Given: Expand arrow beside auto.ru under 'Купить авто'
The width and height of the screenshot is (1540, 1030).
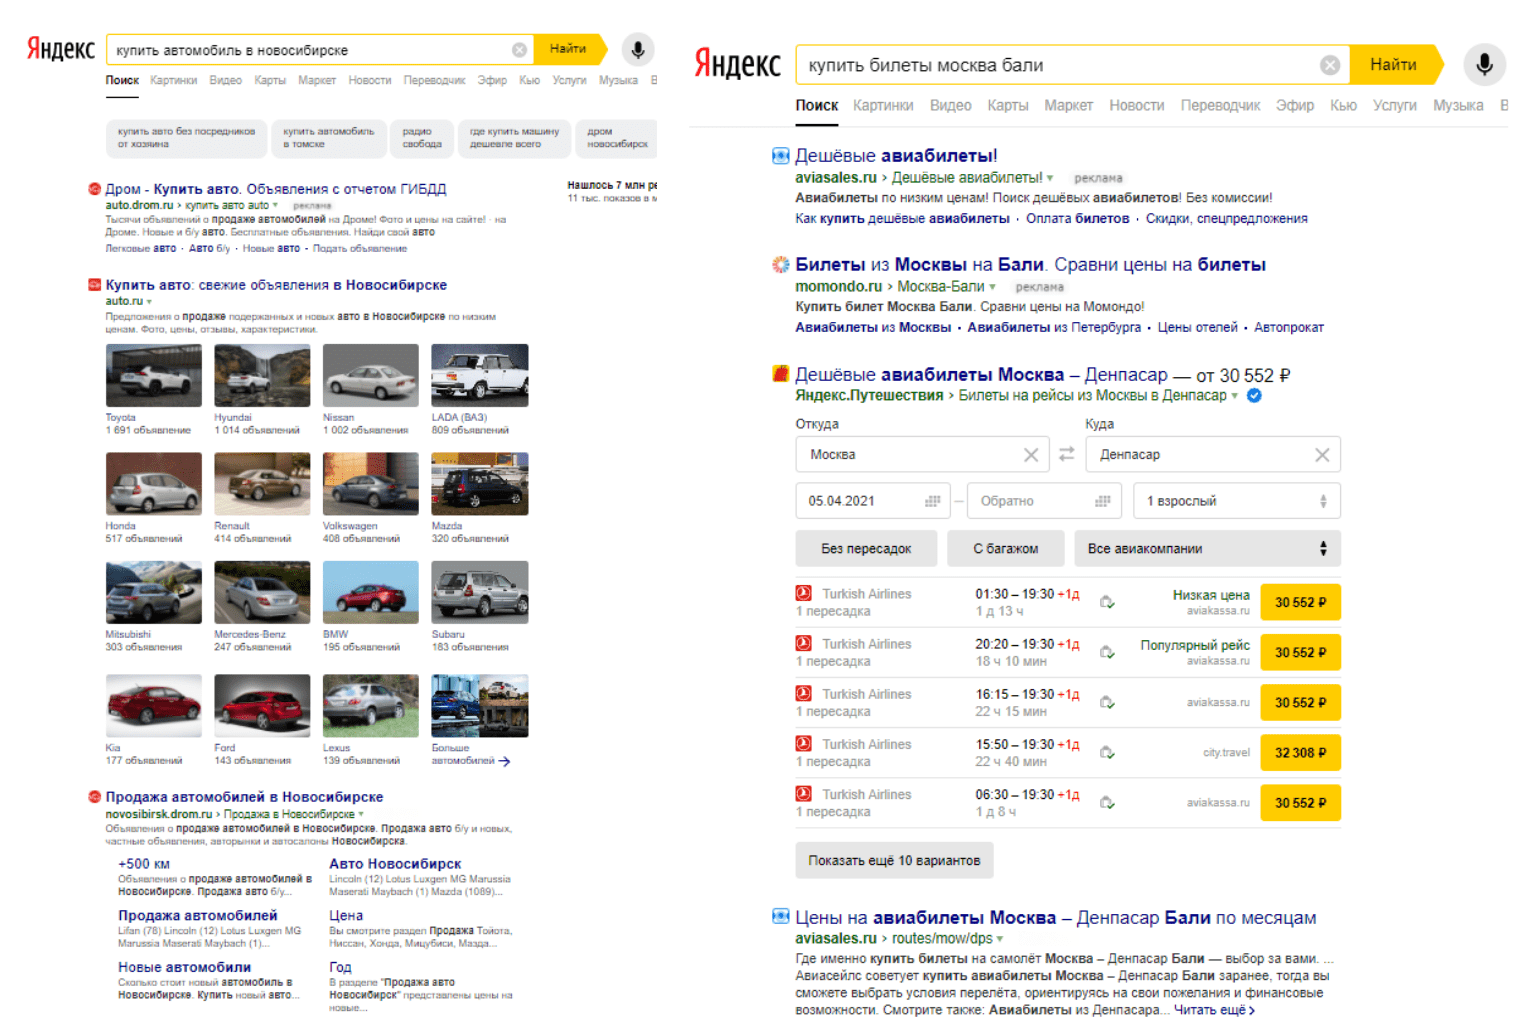Looking at the screenshot, I should 149,301.
